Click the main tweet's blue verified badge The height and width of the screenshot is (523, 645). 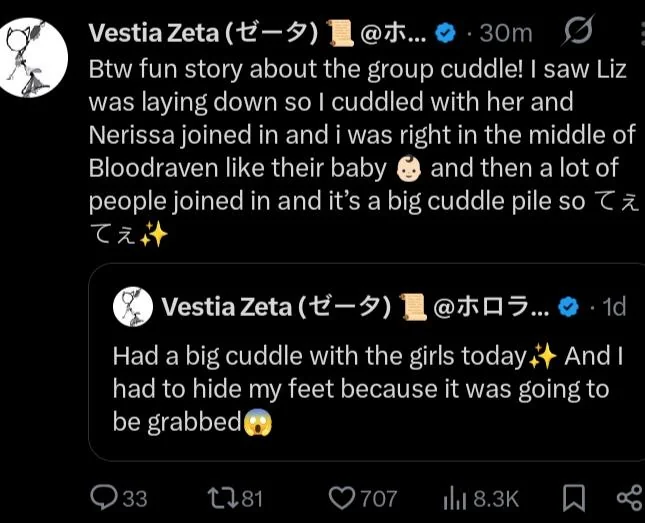coord(447,33)
